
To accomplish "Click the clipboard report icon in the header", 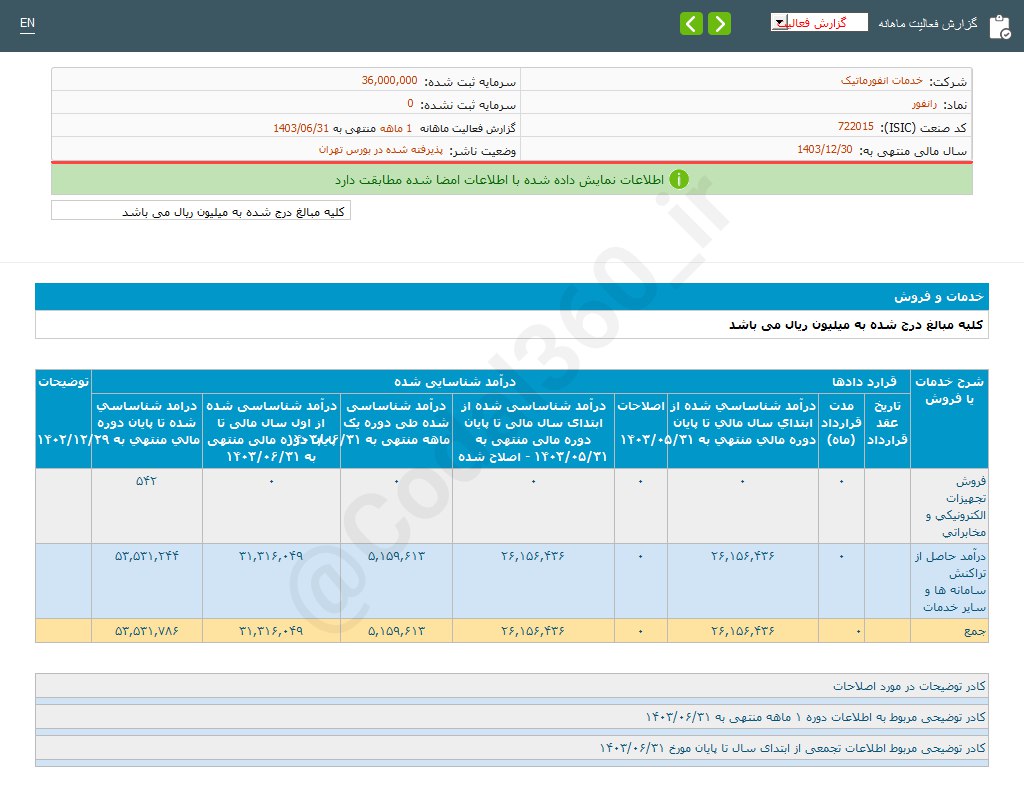I will point(1001,27).
